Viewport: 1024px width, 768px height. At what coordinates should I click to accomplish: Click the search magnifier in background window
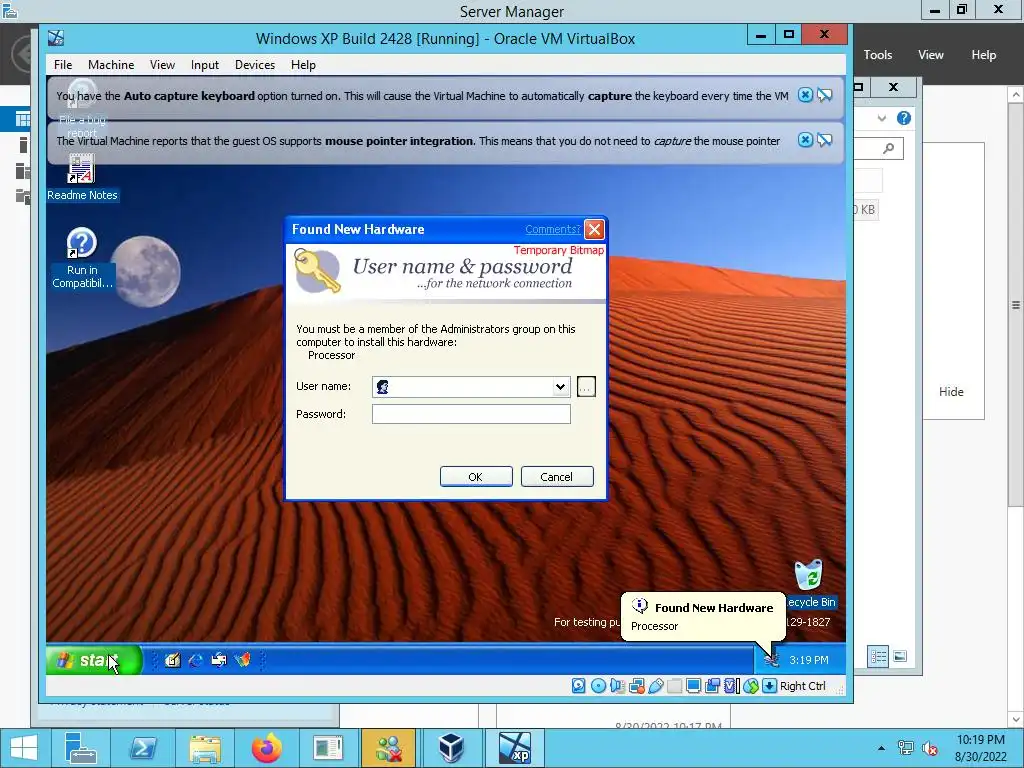pos(889,149)
